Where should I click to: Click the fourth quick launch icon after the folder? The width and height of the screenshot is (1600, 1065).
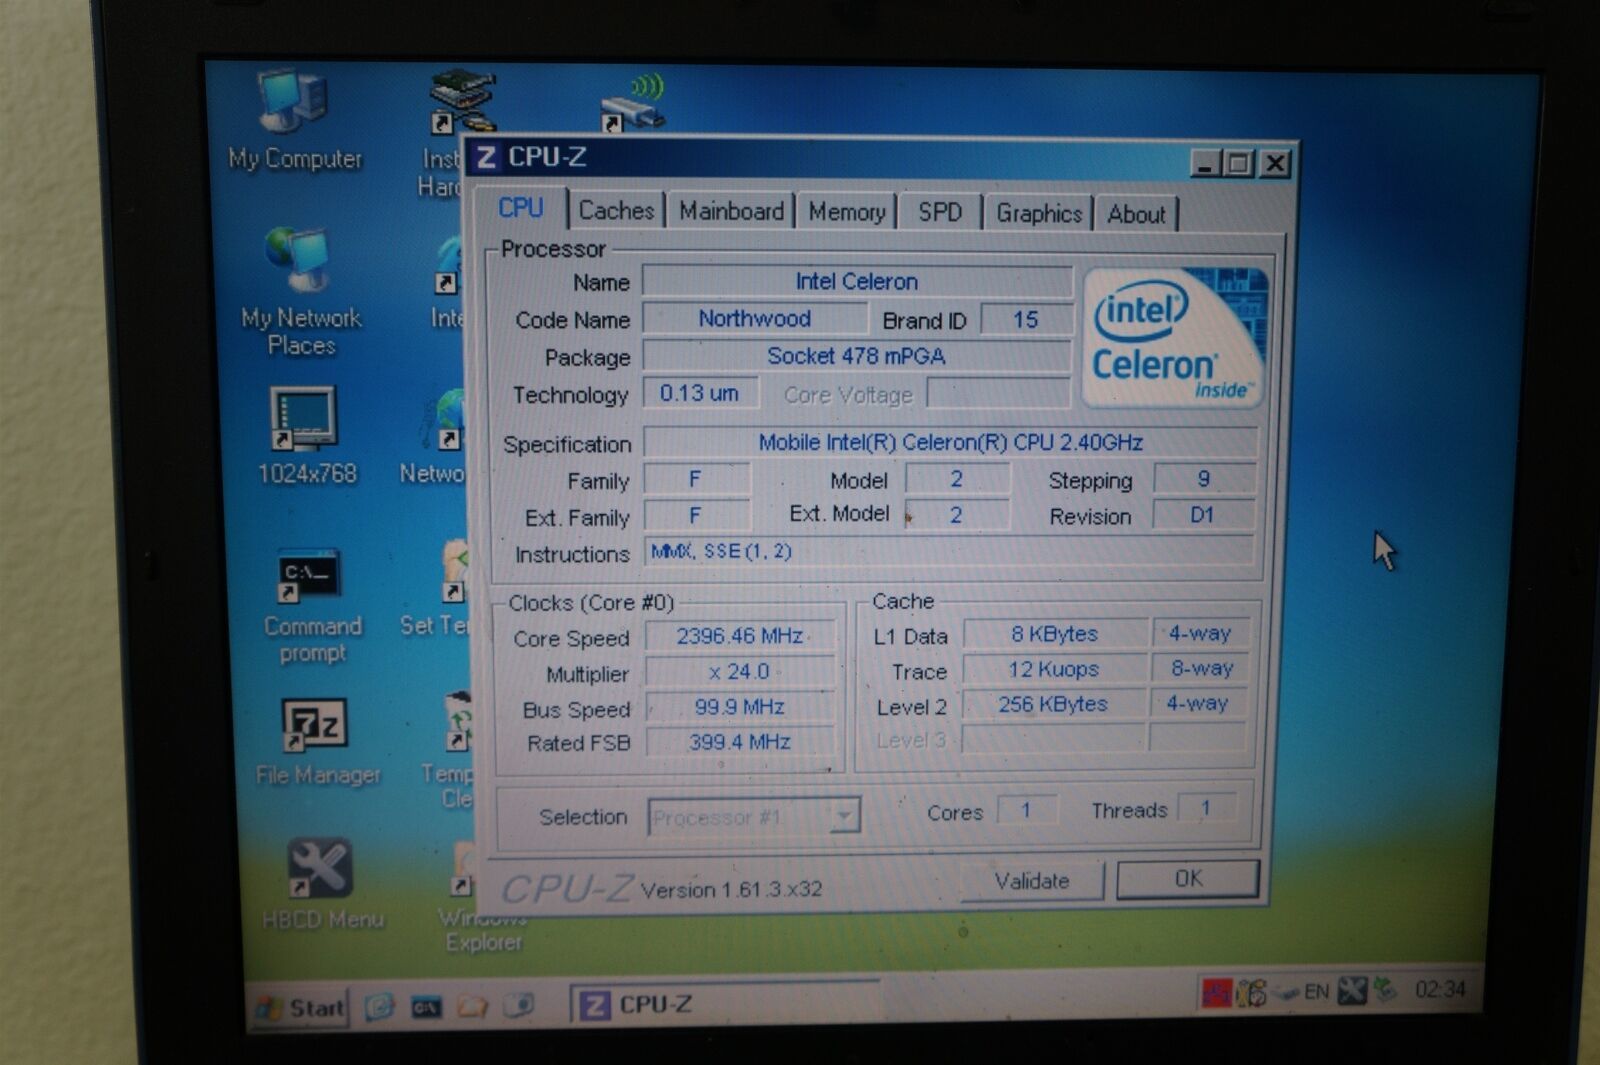(x=519, y=1005)
